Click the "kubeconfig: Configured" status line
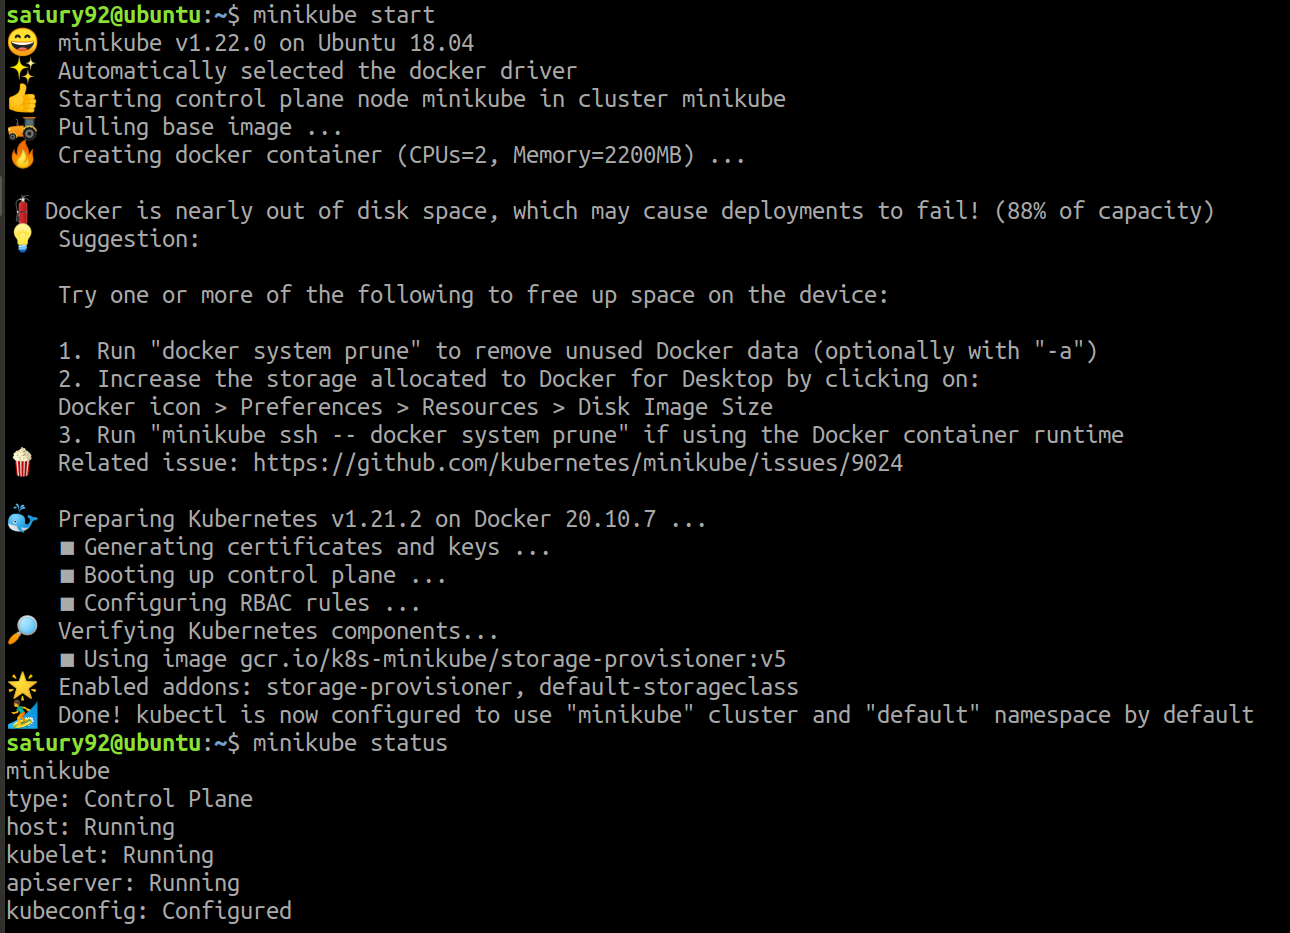This screenshot has width=1290, height=933. tap(149, 911)
